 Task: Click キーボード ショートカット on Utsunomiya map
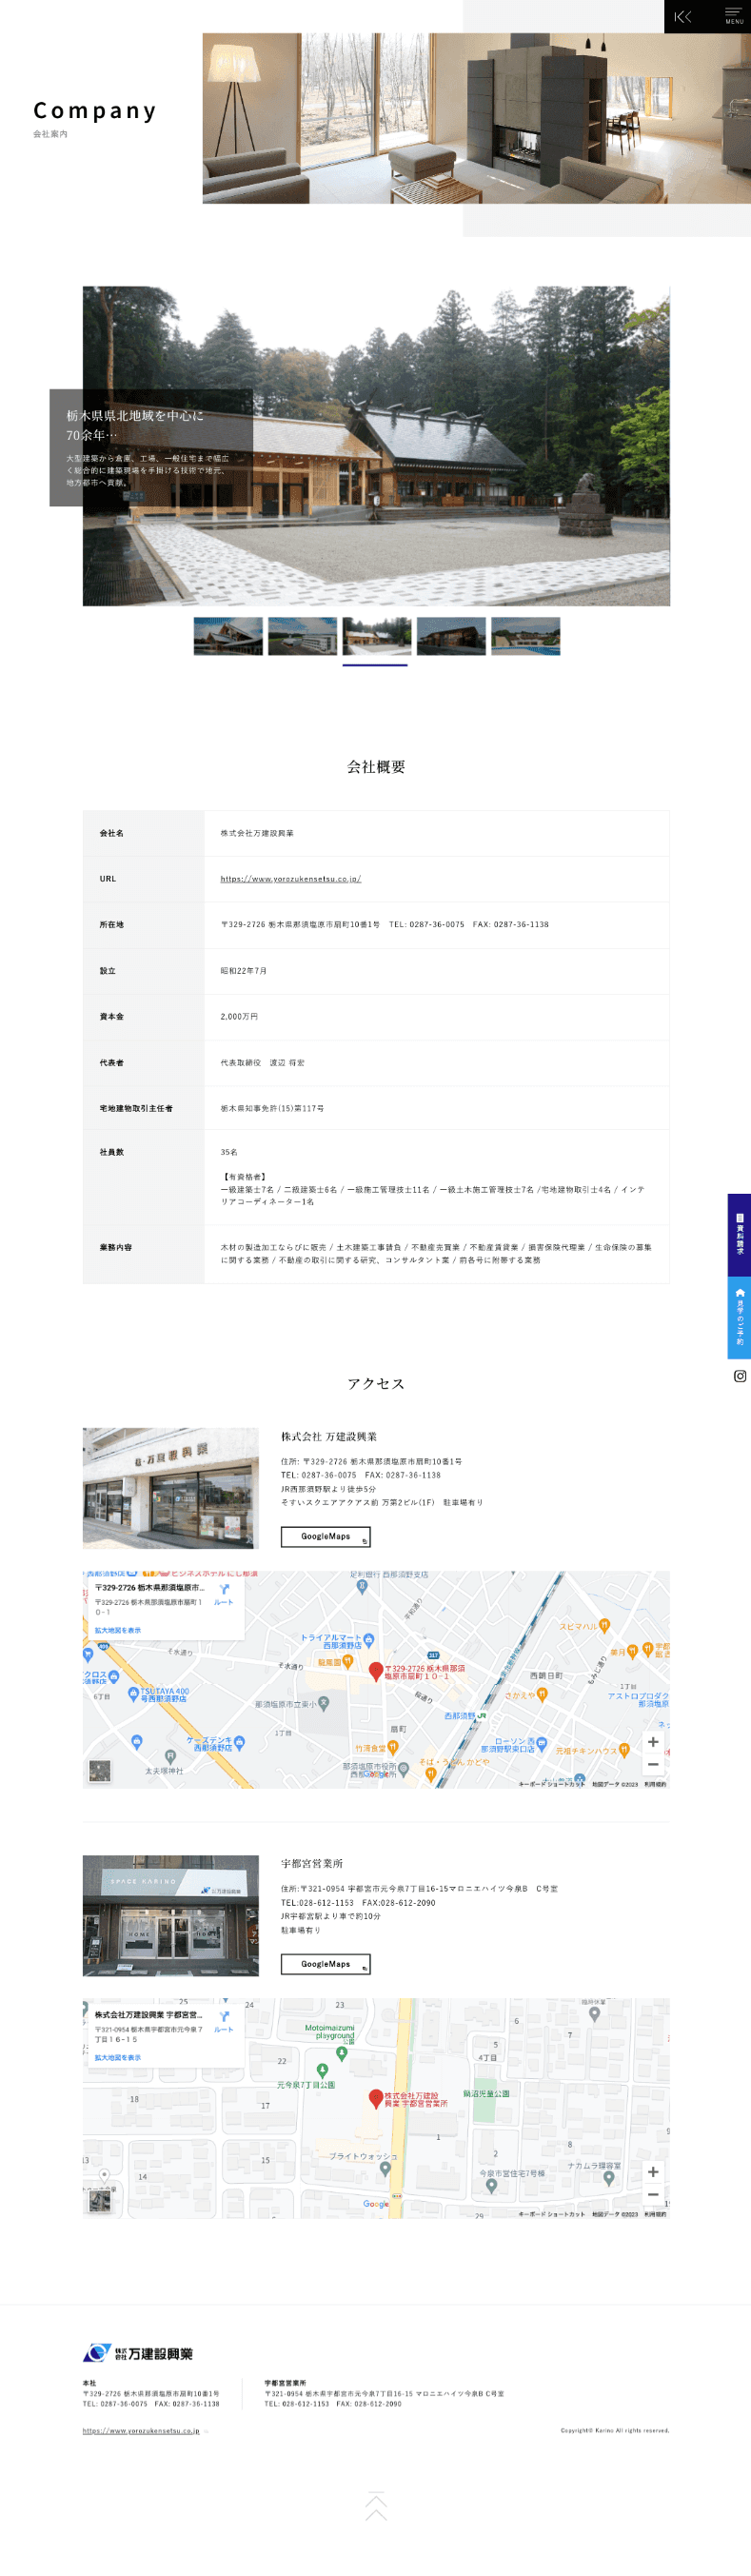point(552,2213)
